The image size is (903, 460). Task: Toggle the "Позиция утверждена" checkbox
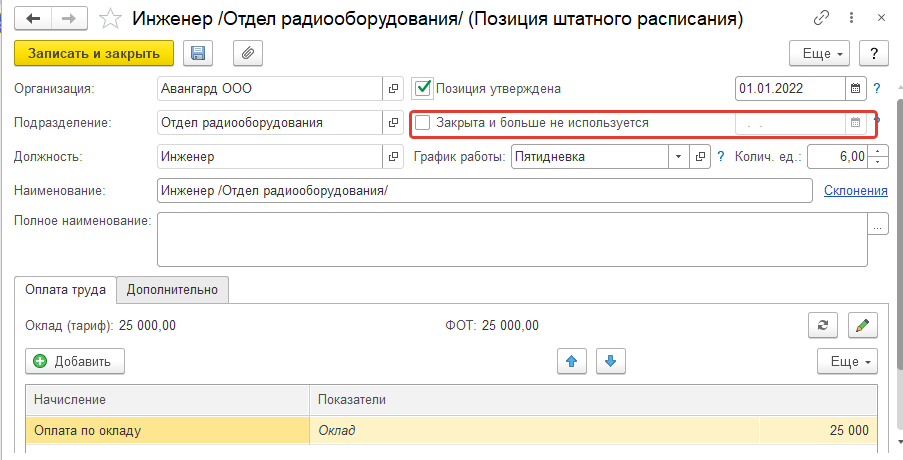(x=423, y=88)
